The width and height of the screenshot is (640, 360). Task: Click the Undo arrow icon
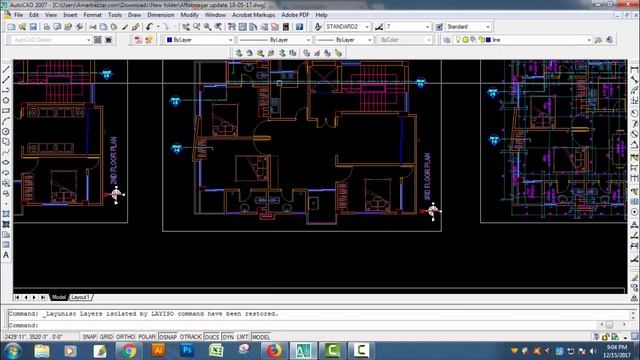click(x=149, y=27)
